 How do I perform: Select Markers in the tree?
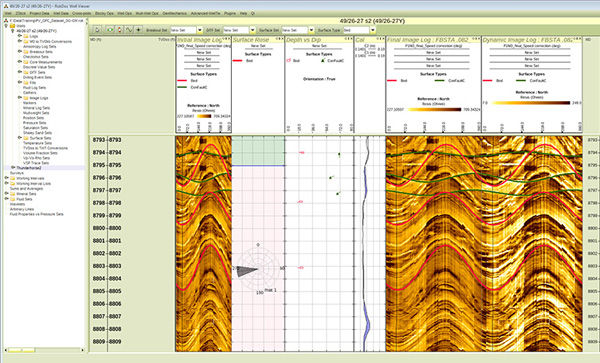[x=29, y=103]
